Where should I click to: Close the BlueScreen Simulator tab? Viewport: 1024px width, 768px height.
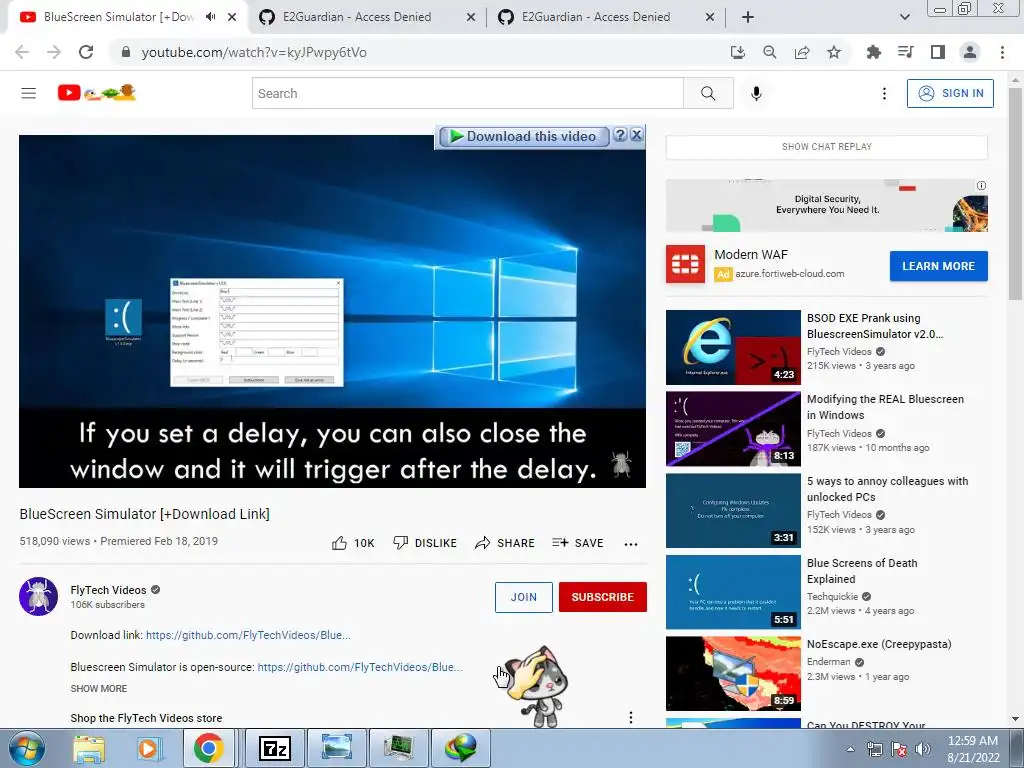click(x=232, y=17)
